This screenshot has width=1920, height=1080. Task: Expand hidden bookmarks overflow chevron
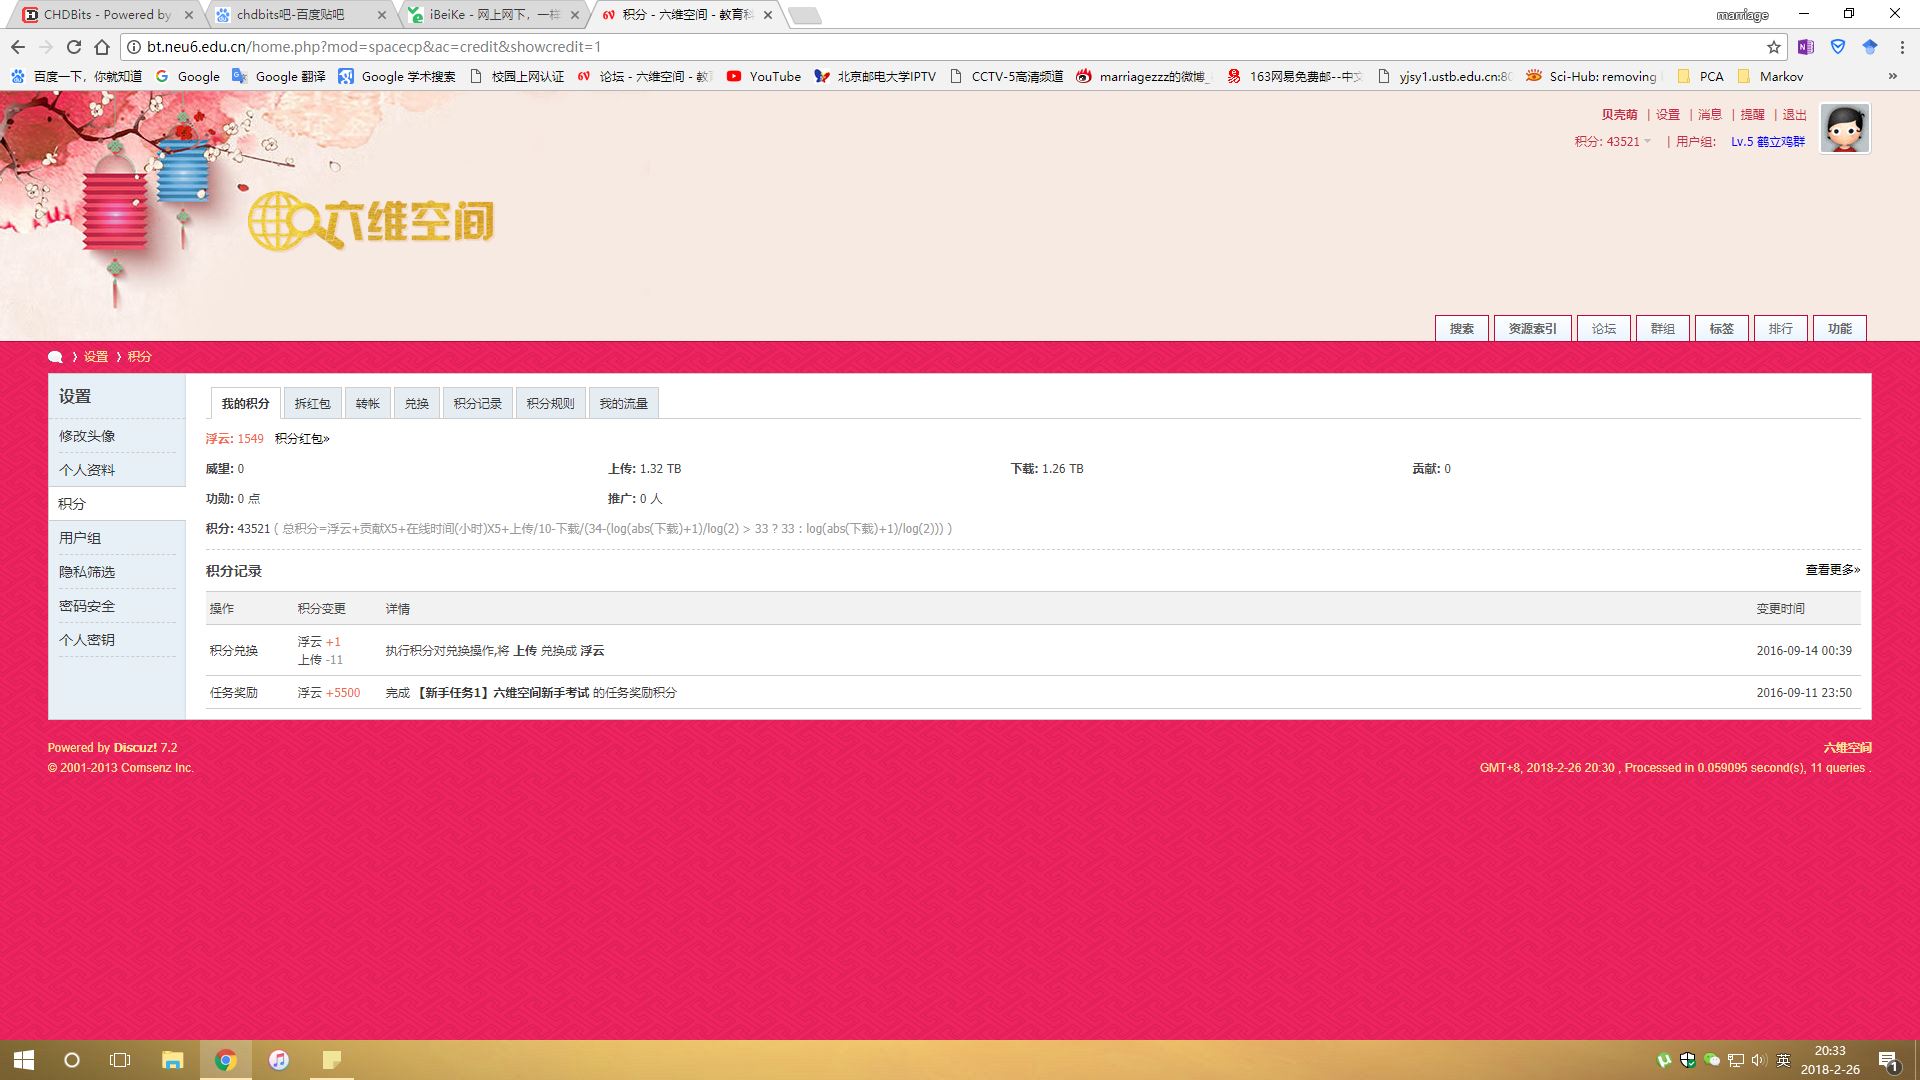(1892, 76)
